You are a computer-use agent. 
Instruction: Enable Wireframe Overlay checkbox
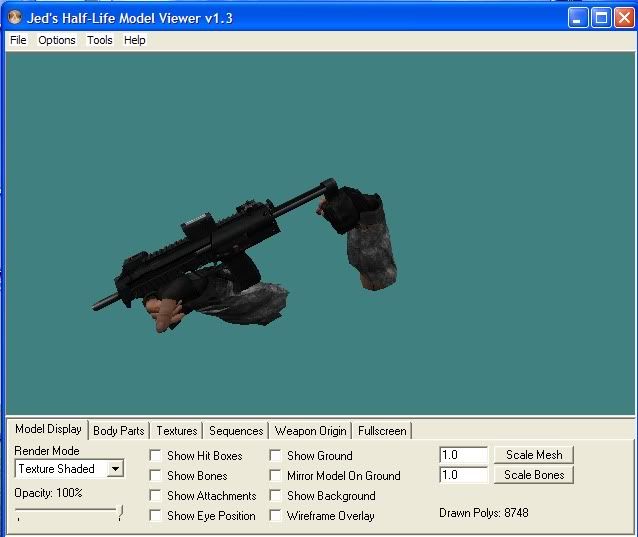click(275, 515)
